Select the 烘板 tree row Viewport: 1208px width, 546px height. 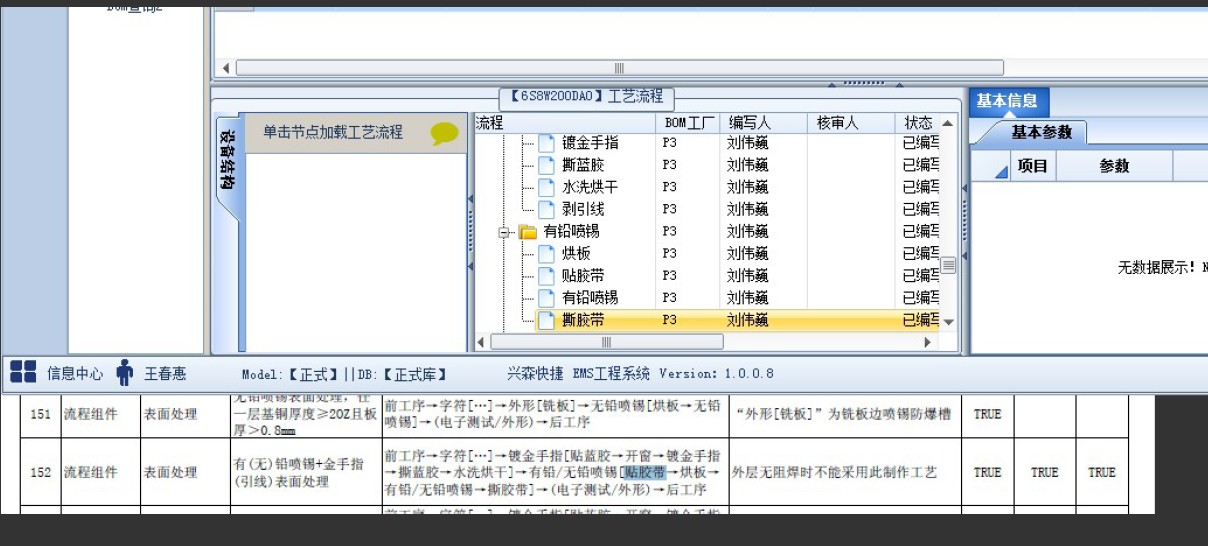click(x=706, y=254)
